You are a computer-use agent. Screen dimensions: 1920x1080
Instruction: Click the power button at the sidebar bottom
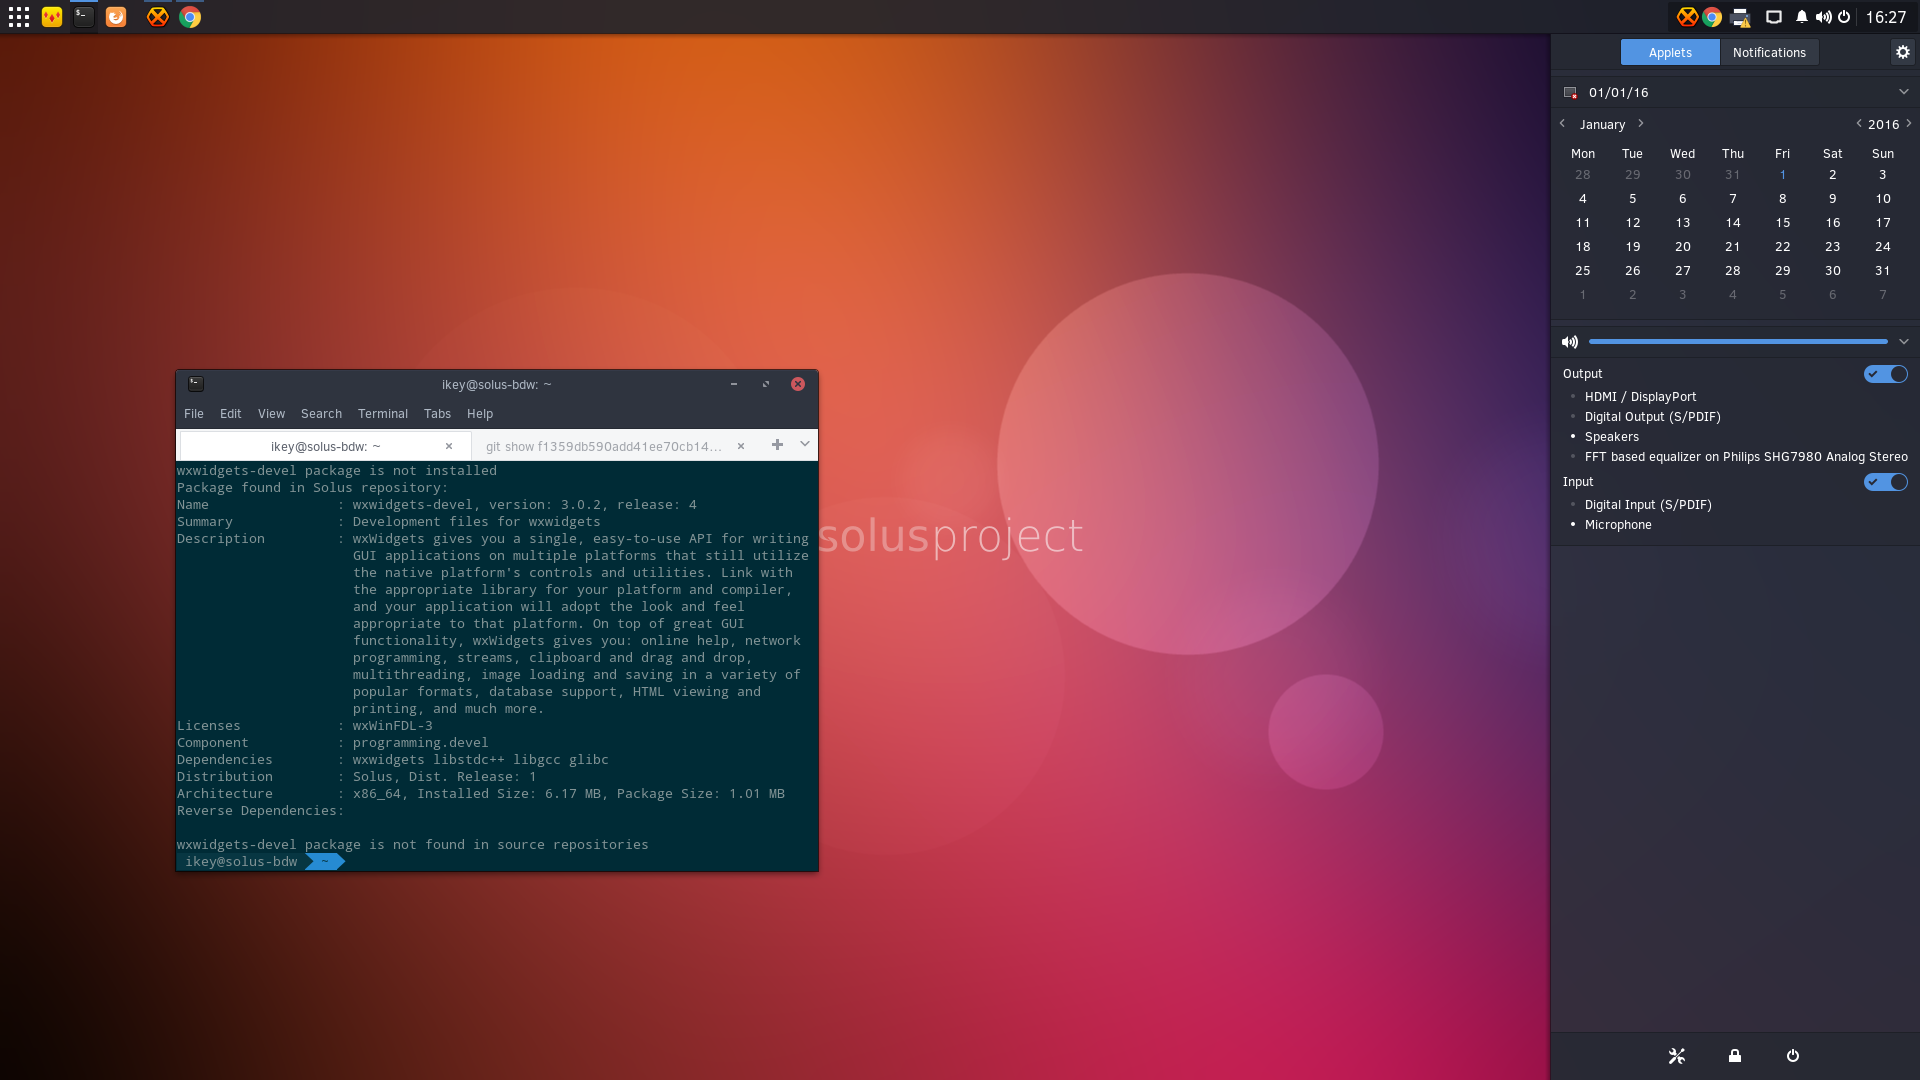coord(1793,1056)
